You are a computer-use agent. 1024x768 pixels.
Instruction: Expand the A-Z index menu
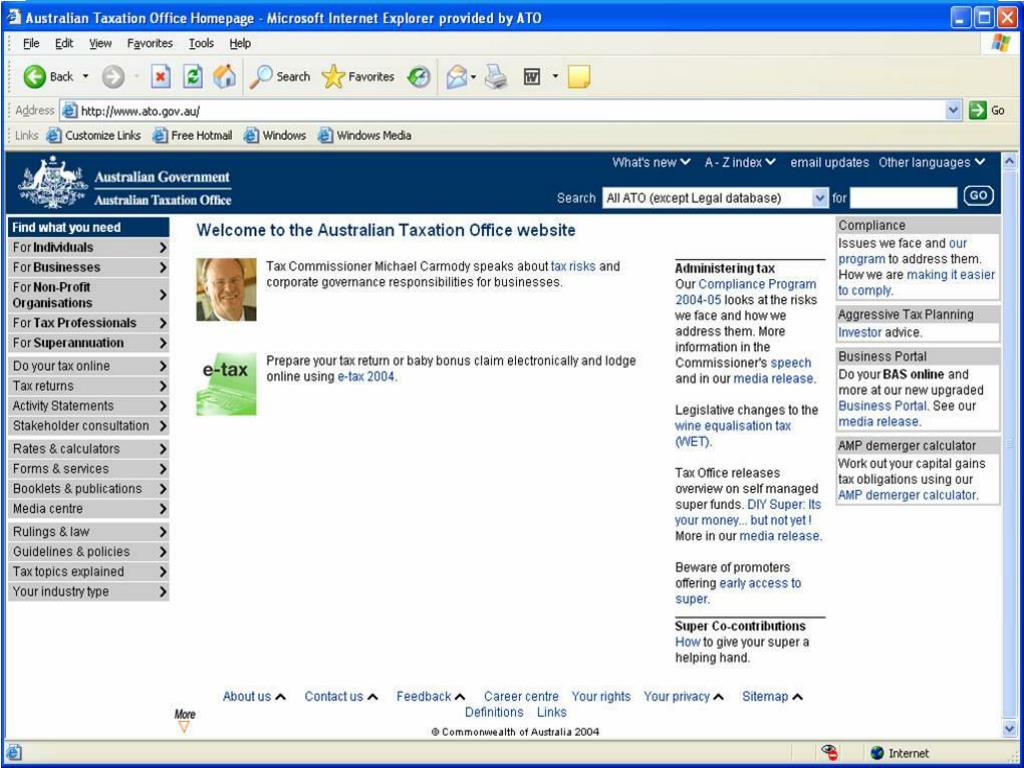click(740, 162)
